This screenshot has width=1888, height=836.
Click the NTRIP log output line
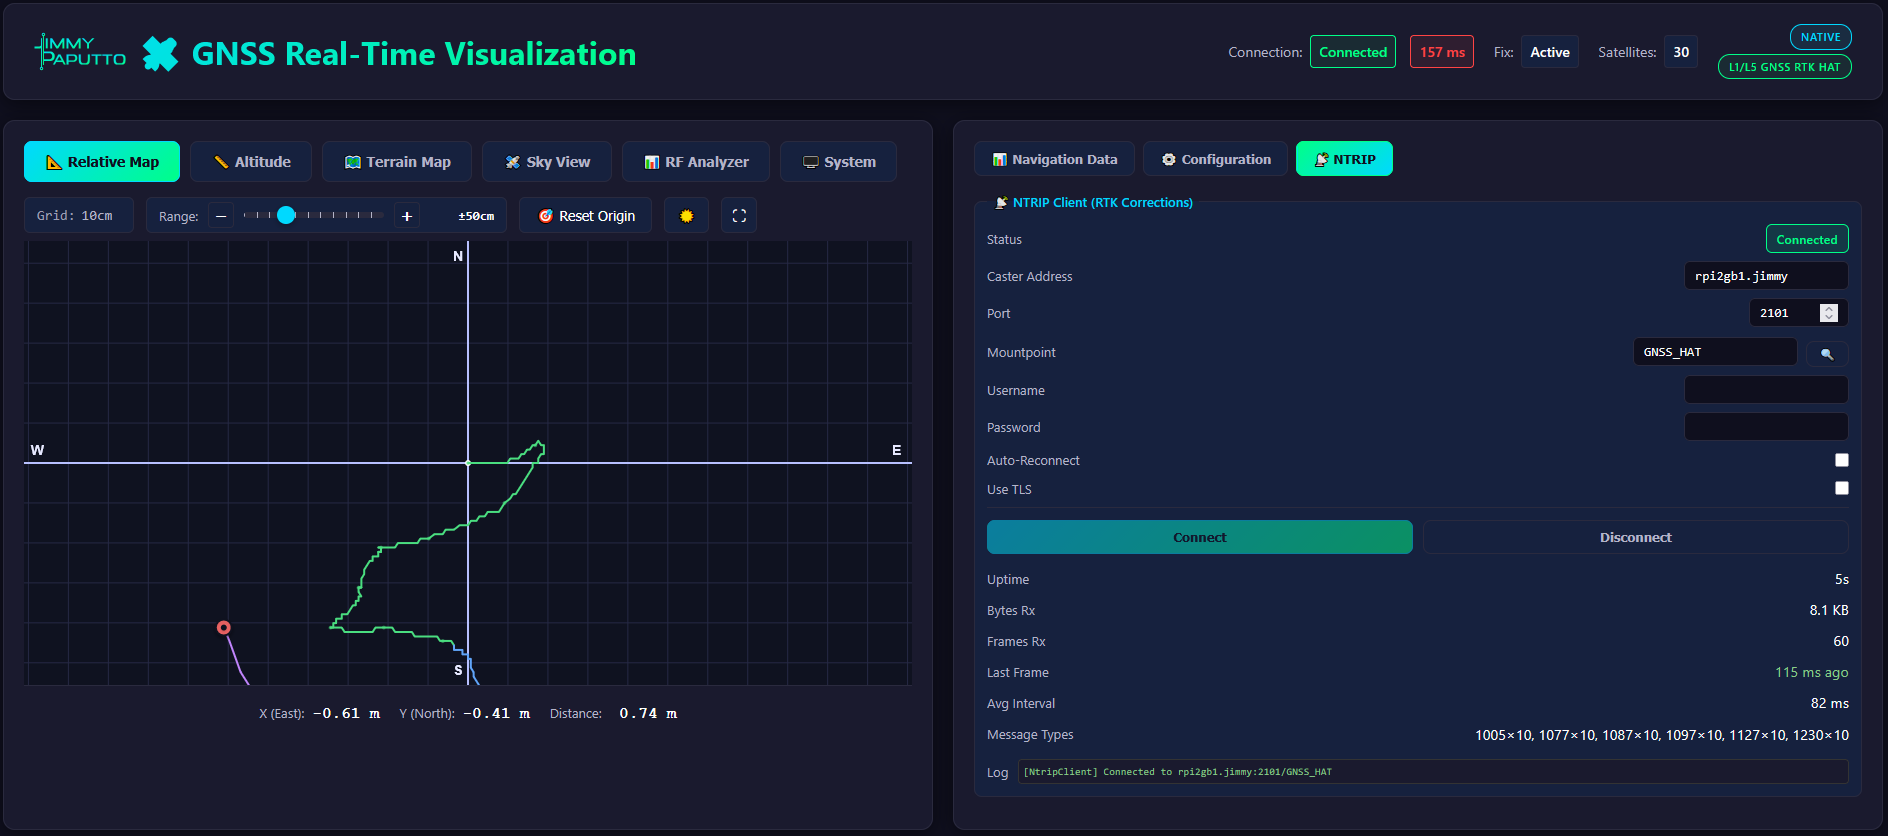[1433, 772]
